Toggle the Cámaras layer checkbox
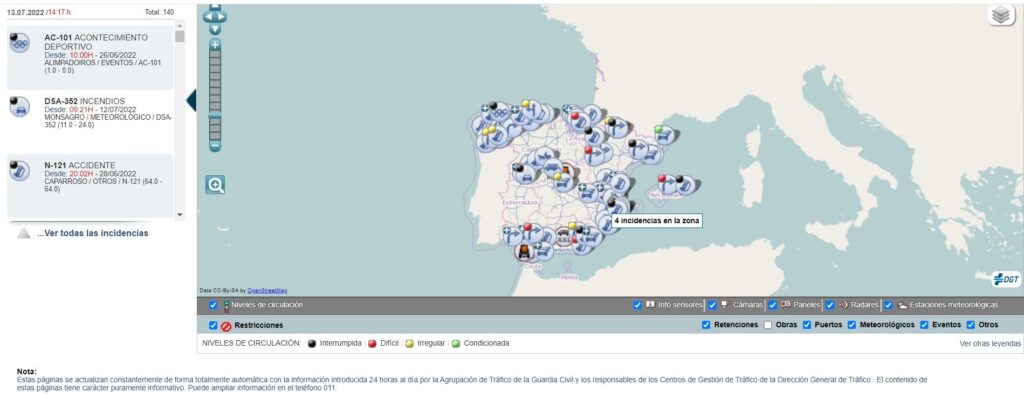The image size is (1024, 399). click(x=712, y=305)
